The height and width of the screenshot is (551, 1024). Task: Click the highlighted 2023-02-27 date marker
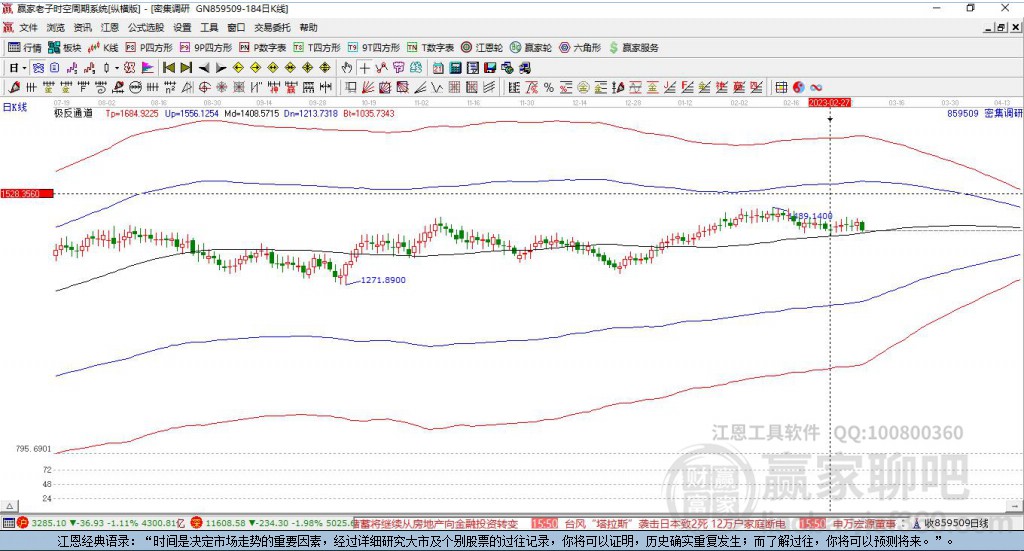coord(829,103)
